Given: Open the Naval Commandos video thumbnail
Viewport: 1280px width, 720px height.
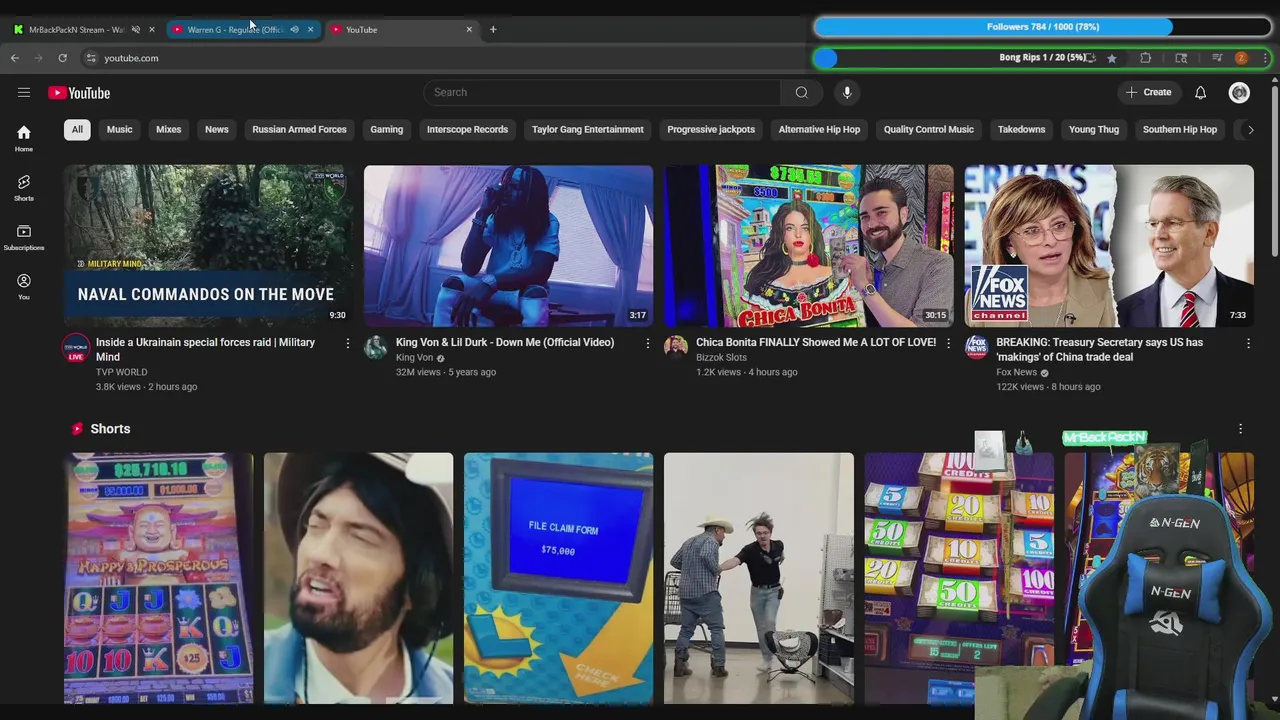Looking at the screenshot, I should click(208, 246).
